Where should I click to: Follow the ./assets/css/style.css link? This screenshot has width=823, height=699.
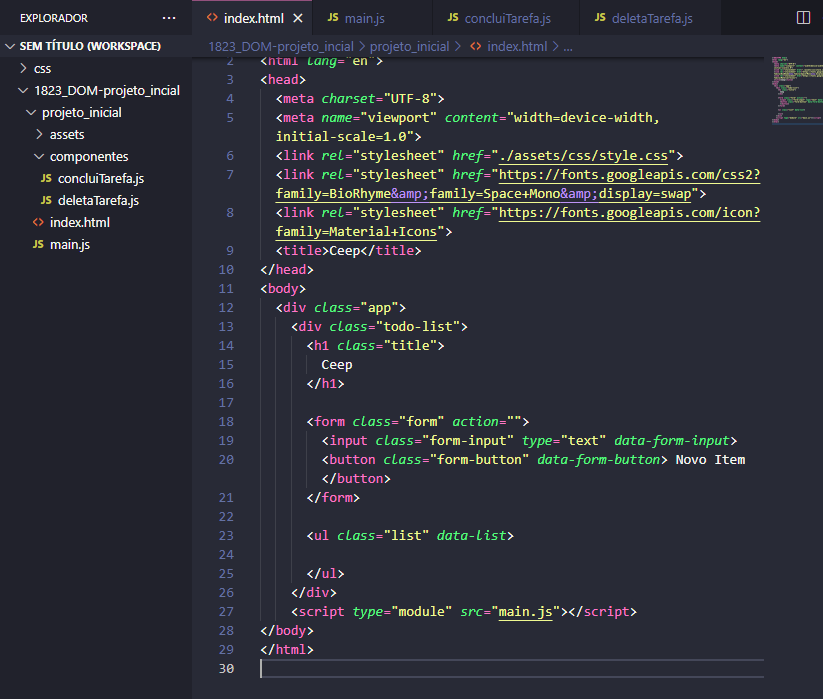click(583, 156)
